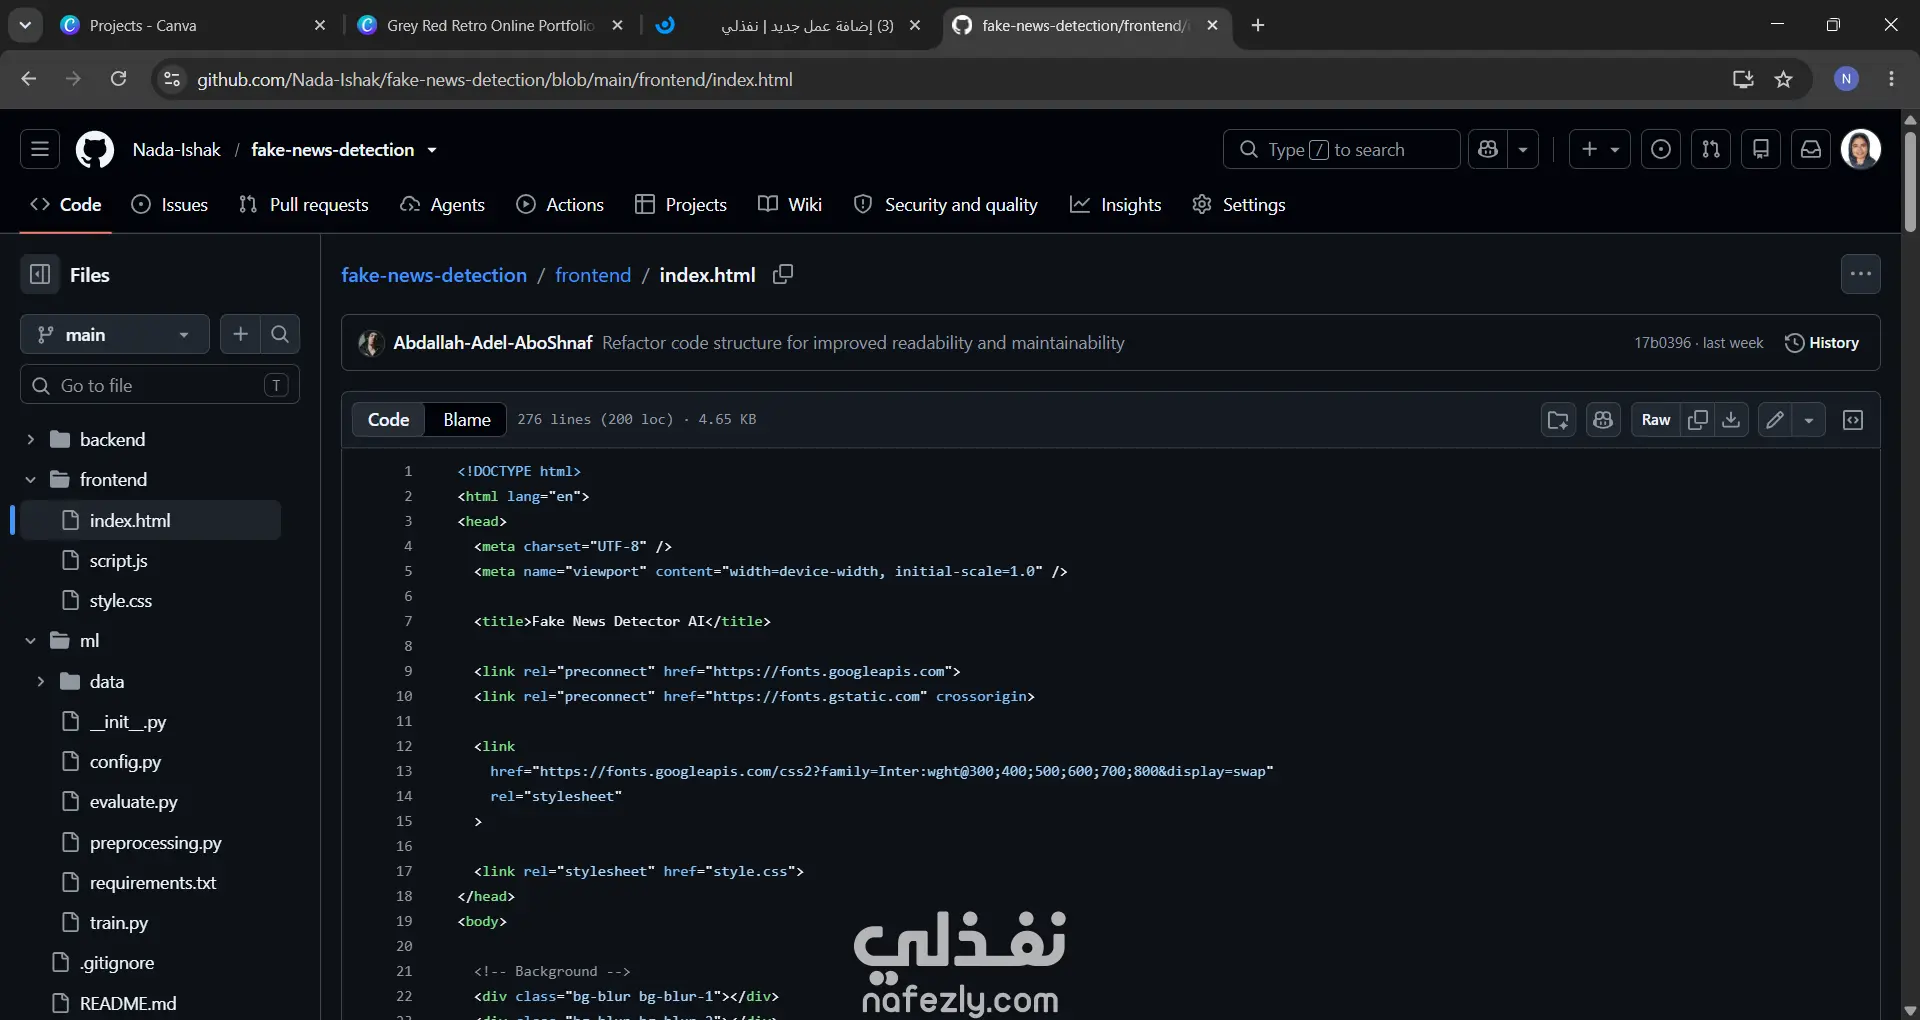Screen dimensions: 1920x1020
Task: Open the Projects tab
Action: point(681,204)
